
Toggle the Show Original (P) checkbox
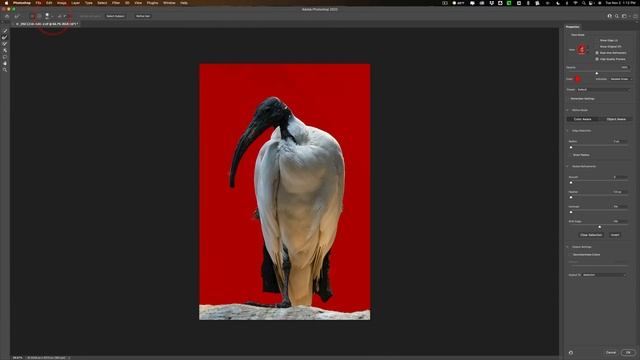(597, 47)
